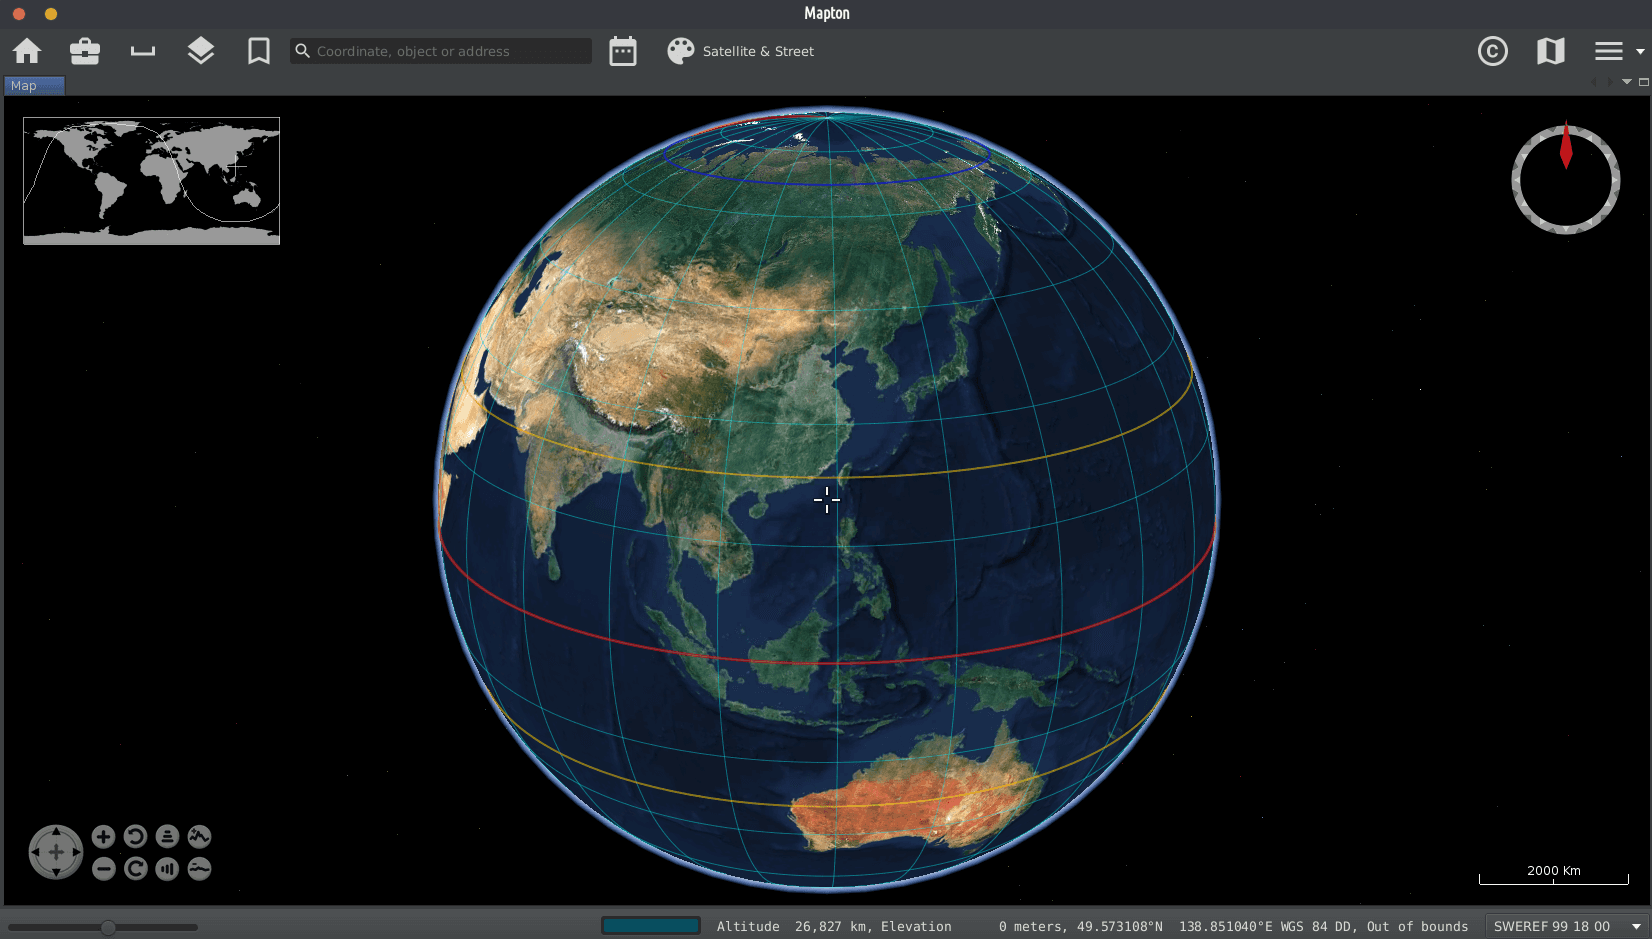The image size is (1652, 939).
Task: Zoom out with the minus button
Action: coord(103,869)
